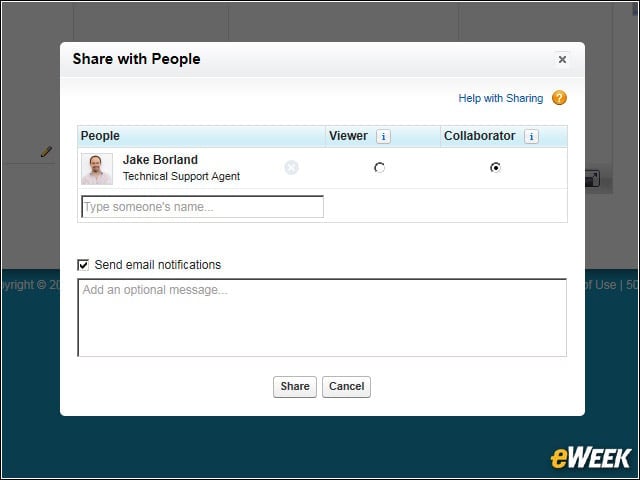
Task: Select Viewer radio for Jake Borland
Action: [x=379, y=167]
